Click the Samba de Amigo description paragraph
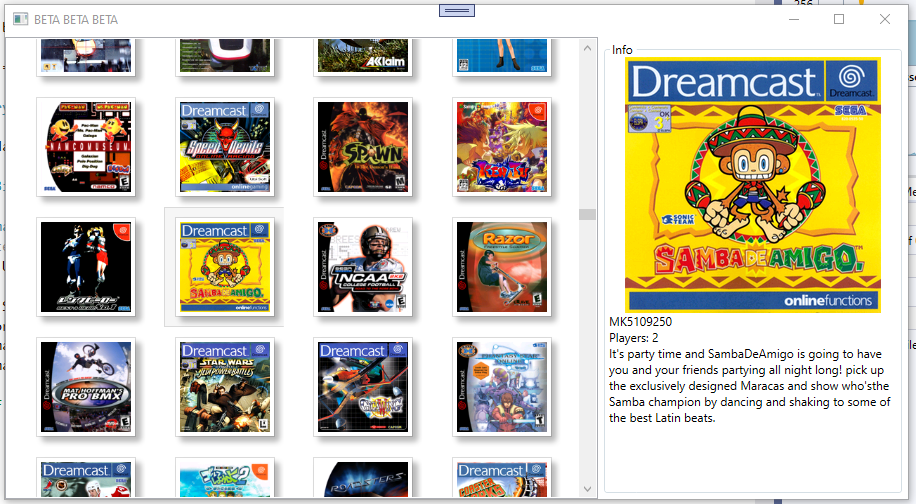Screen dimensions: 916x504 click(x=750, y=386)
